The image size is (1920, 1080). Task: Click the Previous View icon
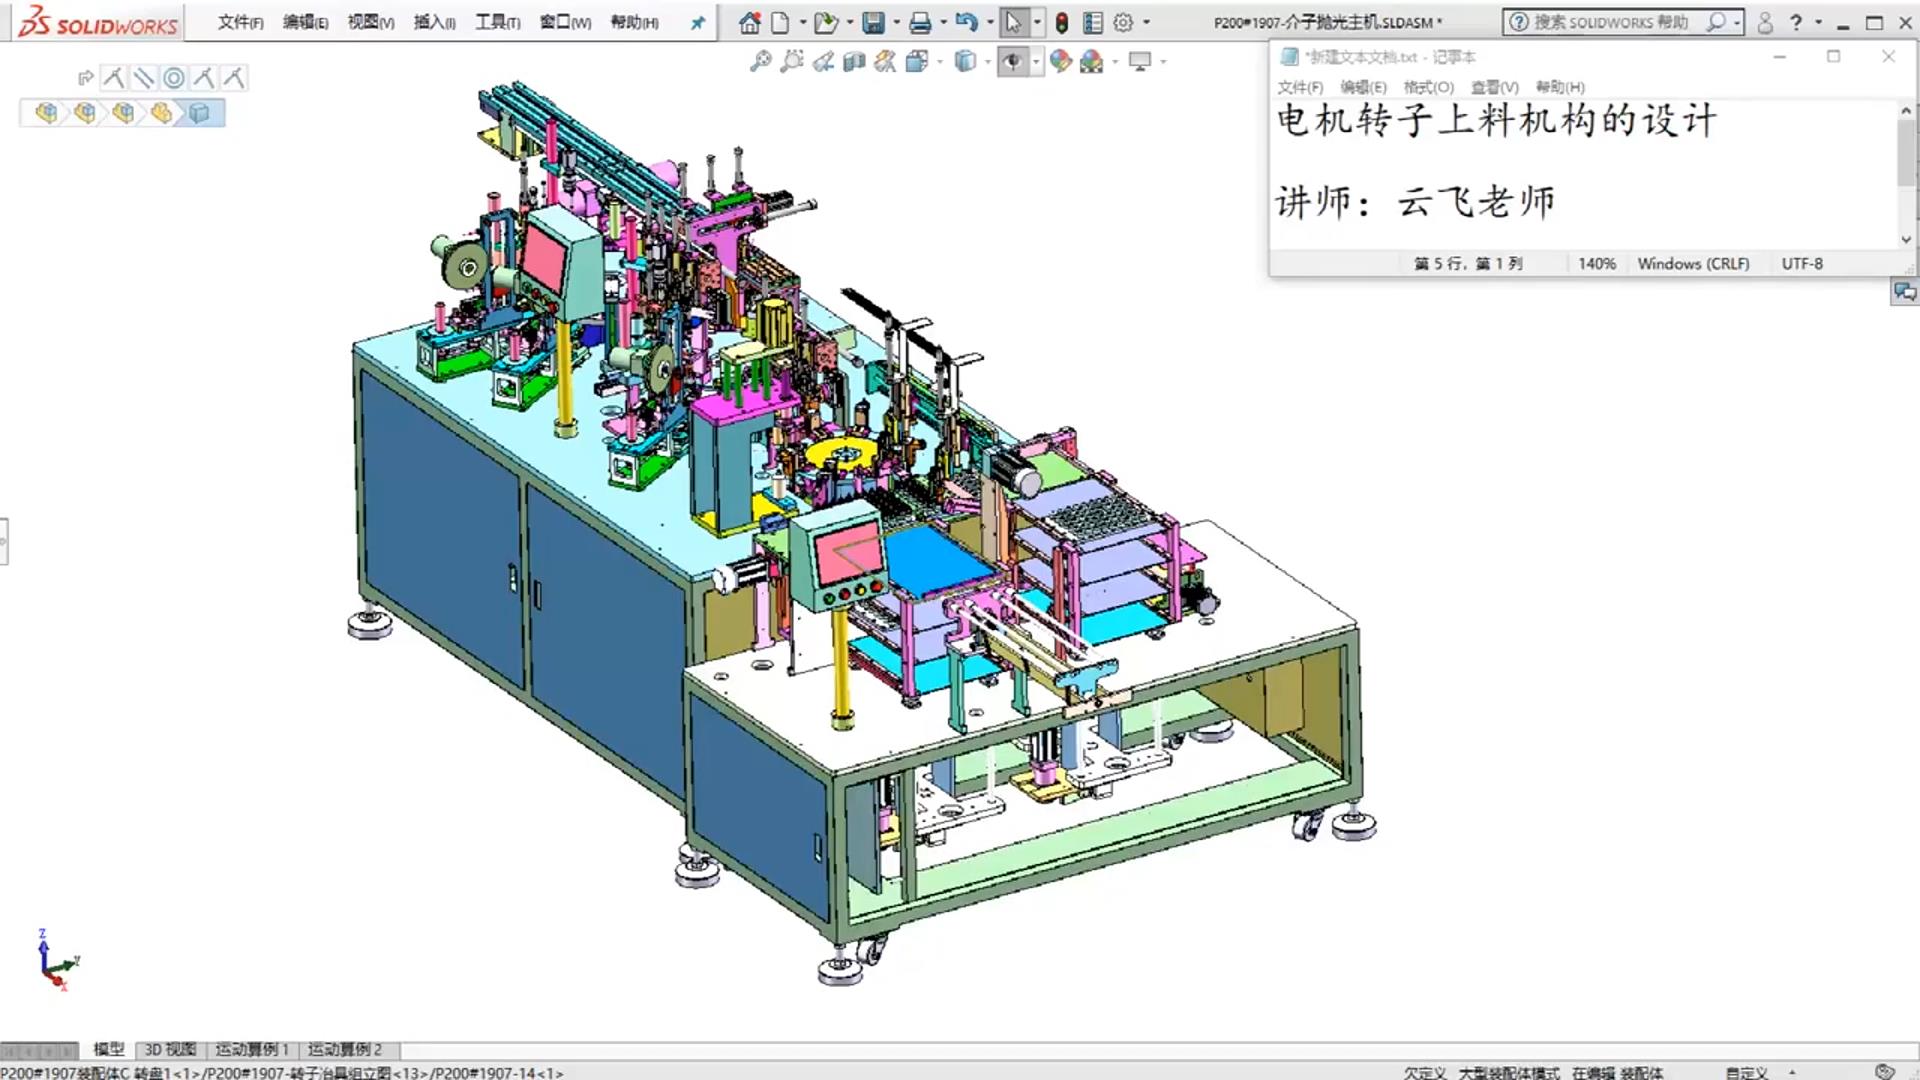click(x=823, y=62)
